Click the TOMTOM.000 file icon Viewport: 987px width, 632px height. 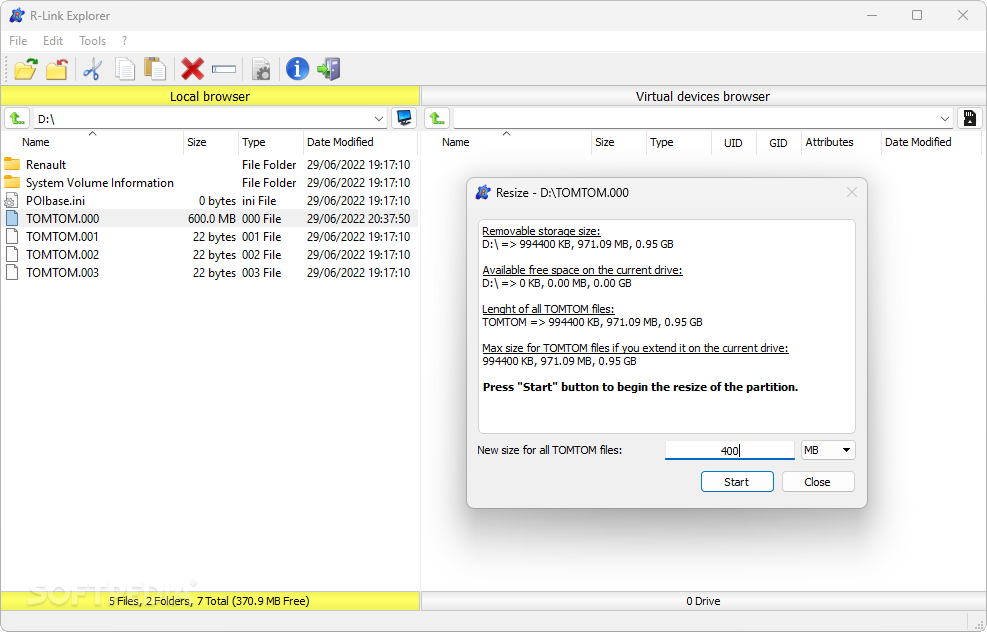pos(12,218)
